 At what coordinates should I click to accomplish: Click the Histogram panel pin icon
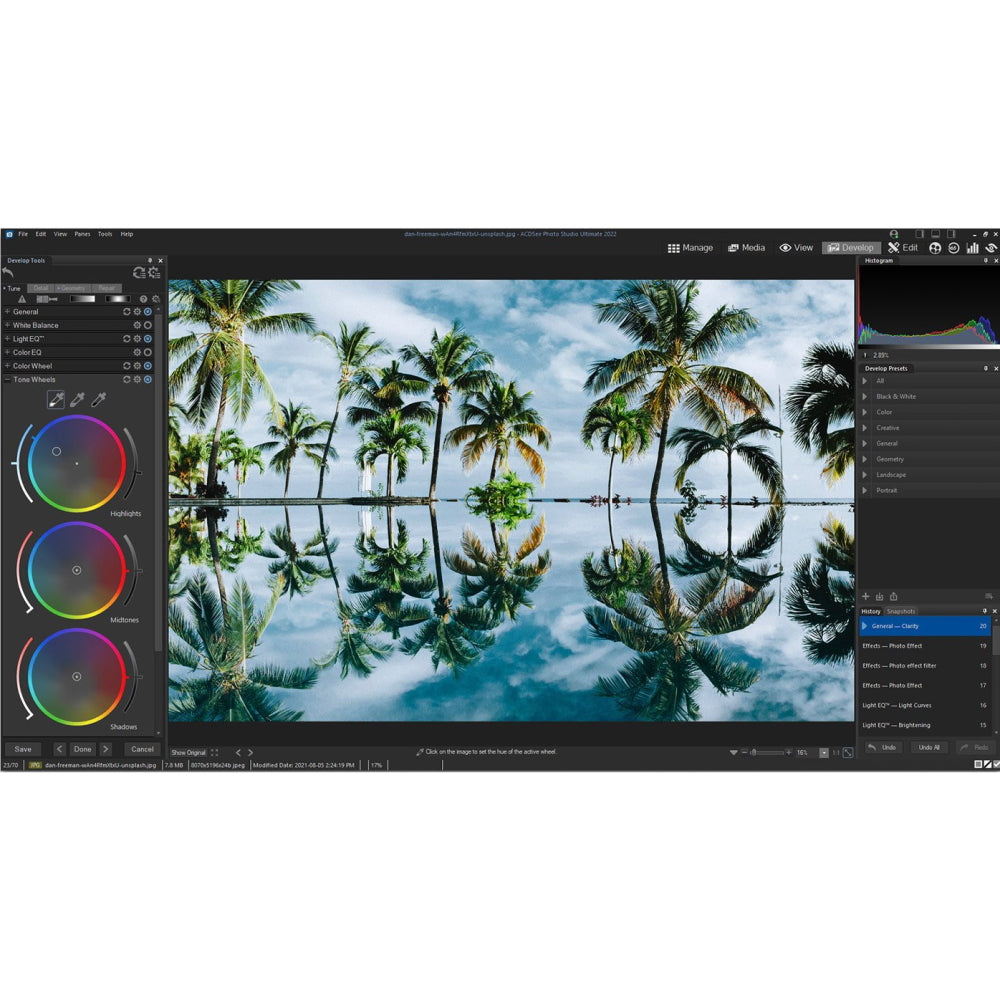(986, 260)
